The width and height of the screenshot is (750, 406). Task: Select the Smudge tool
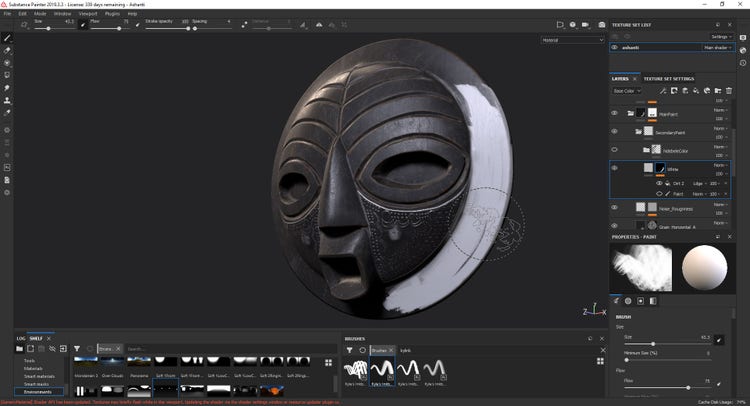point(8,88)
